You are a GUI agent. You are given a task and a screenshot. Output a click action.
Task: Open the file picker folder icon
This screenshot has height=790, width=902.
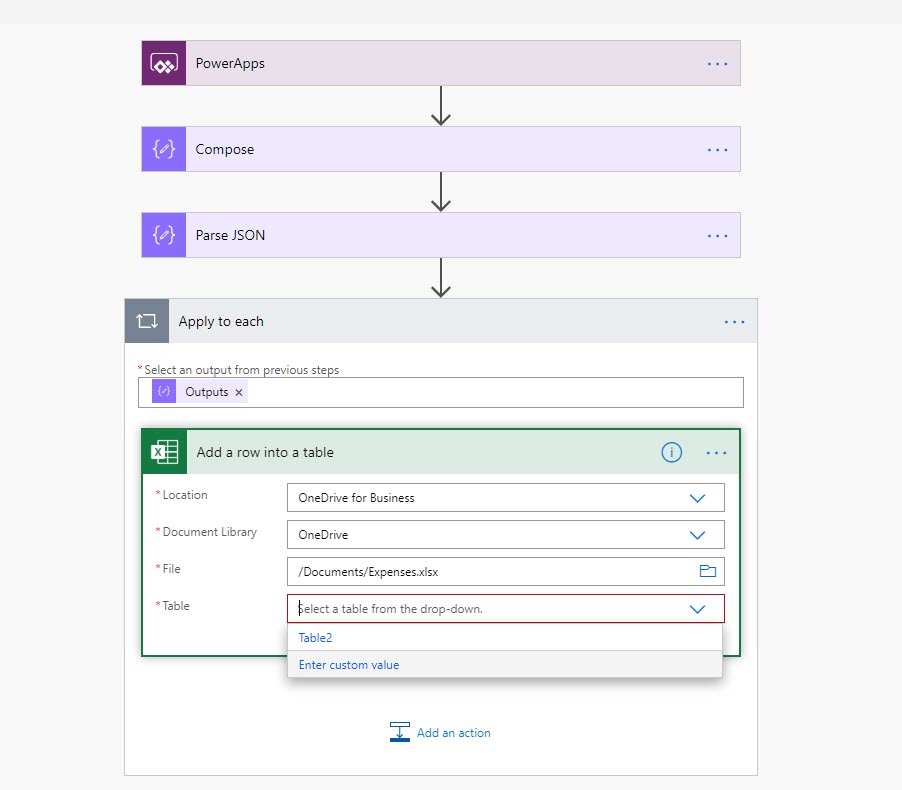pyautogui.click(x=708, y=571)
